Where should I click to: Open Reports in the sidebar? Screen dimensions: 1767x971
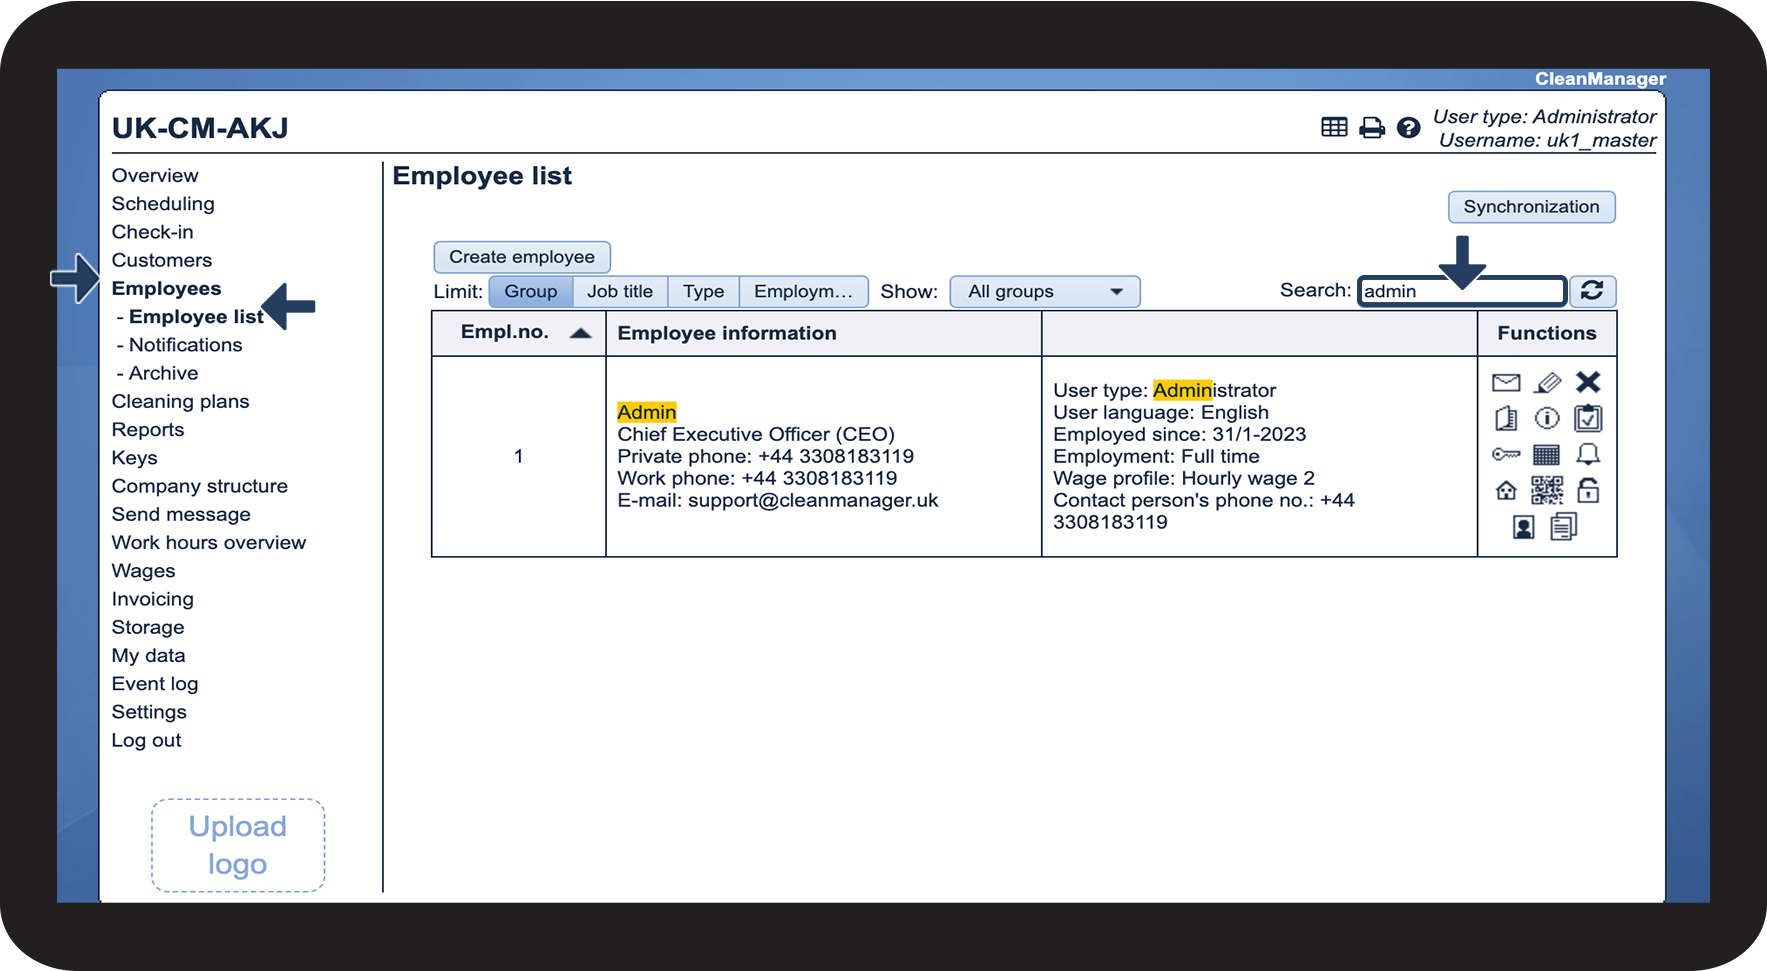148,430
